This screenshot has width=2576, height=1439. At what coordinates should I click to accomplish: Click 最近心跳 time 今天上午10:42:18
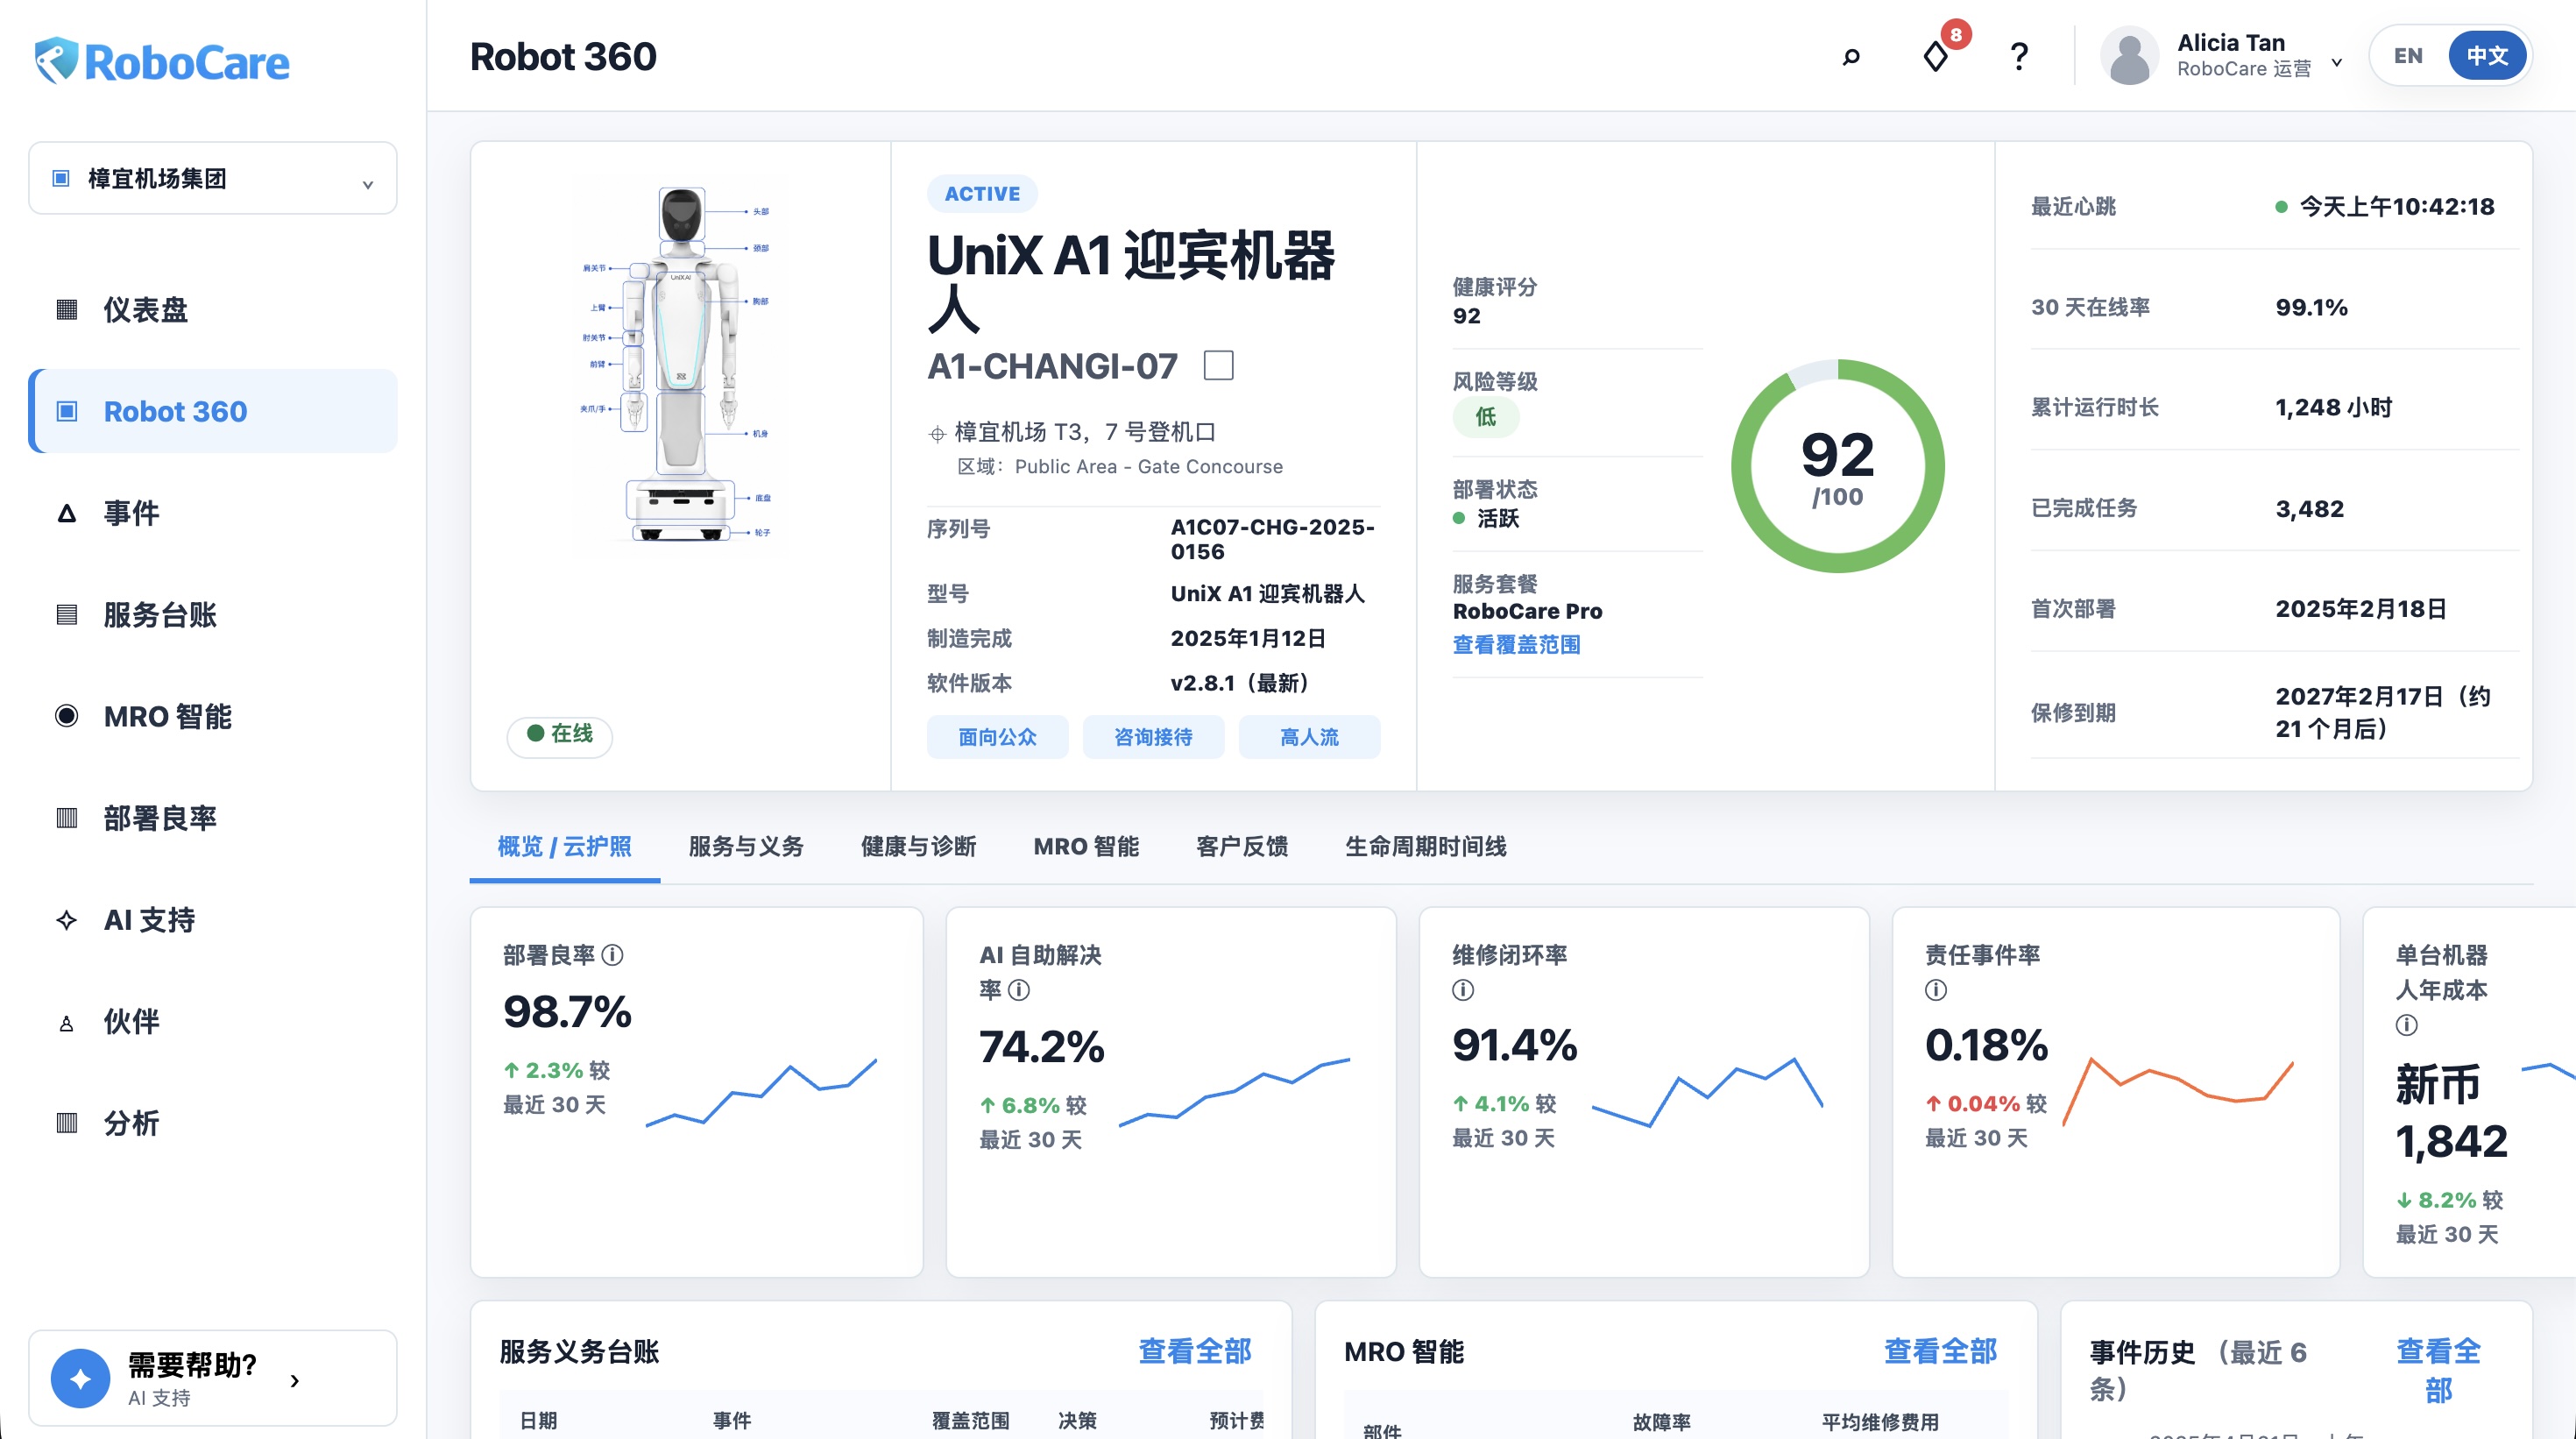pos(2396,206)
